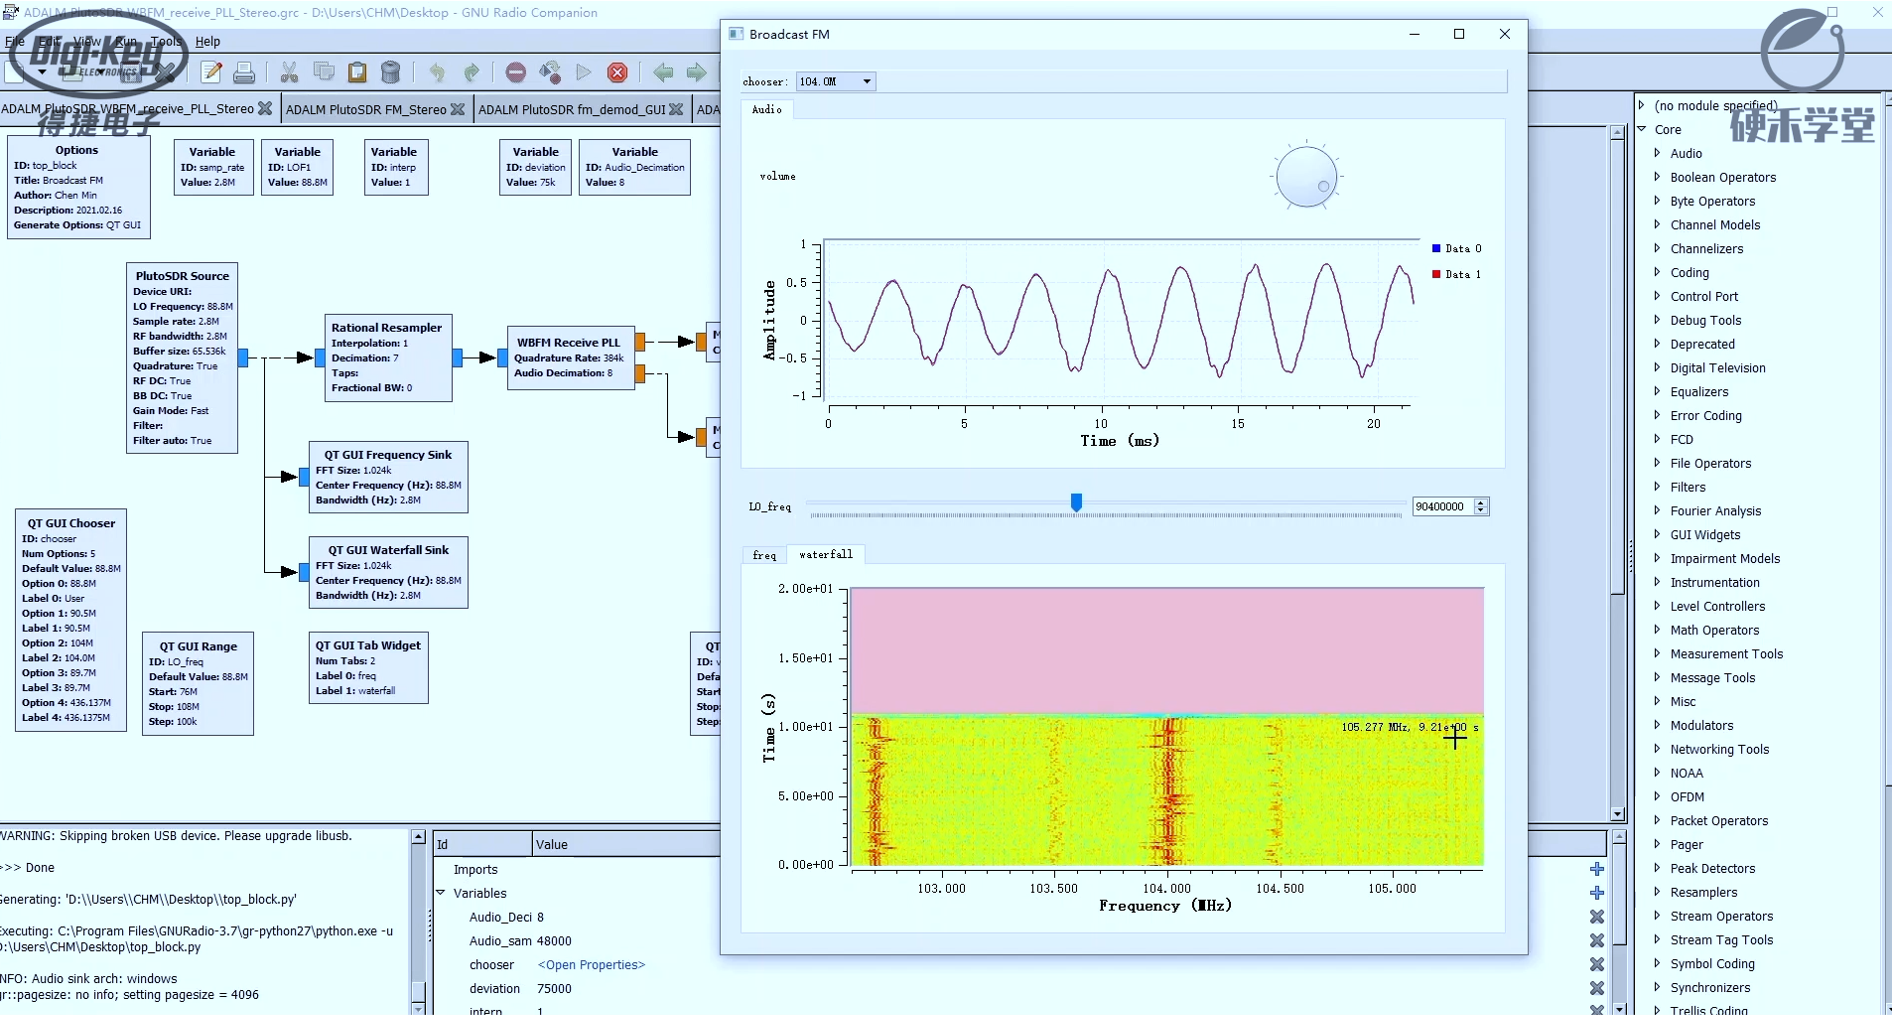Add a new variable with the Variables plus icon
This screenshot has height=1015, width=1892.
coord(1597,893)
